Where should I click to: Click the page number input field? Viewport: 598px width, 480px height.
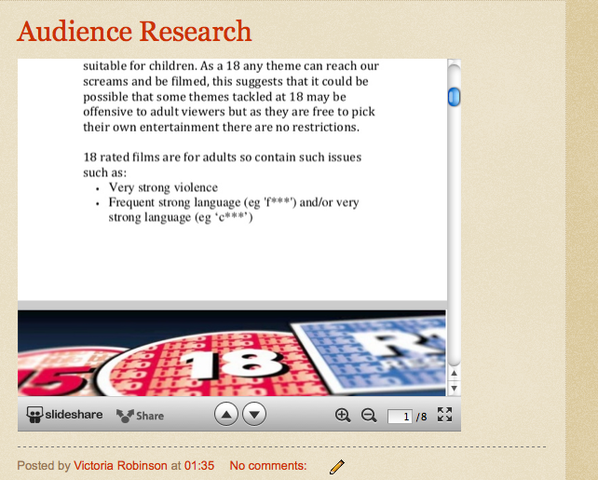[x=400, y=416]
